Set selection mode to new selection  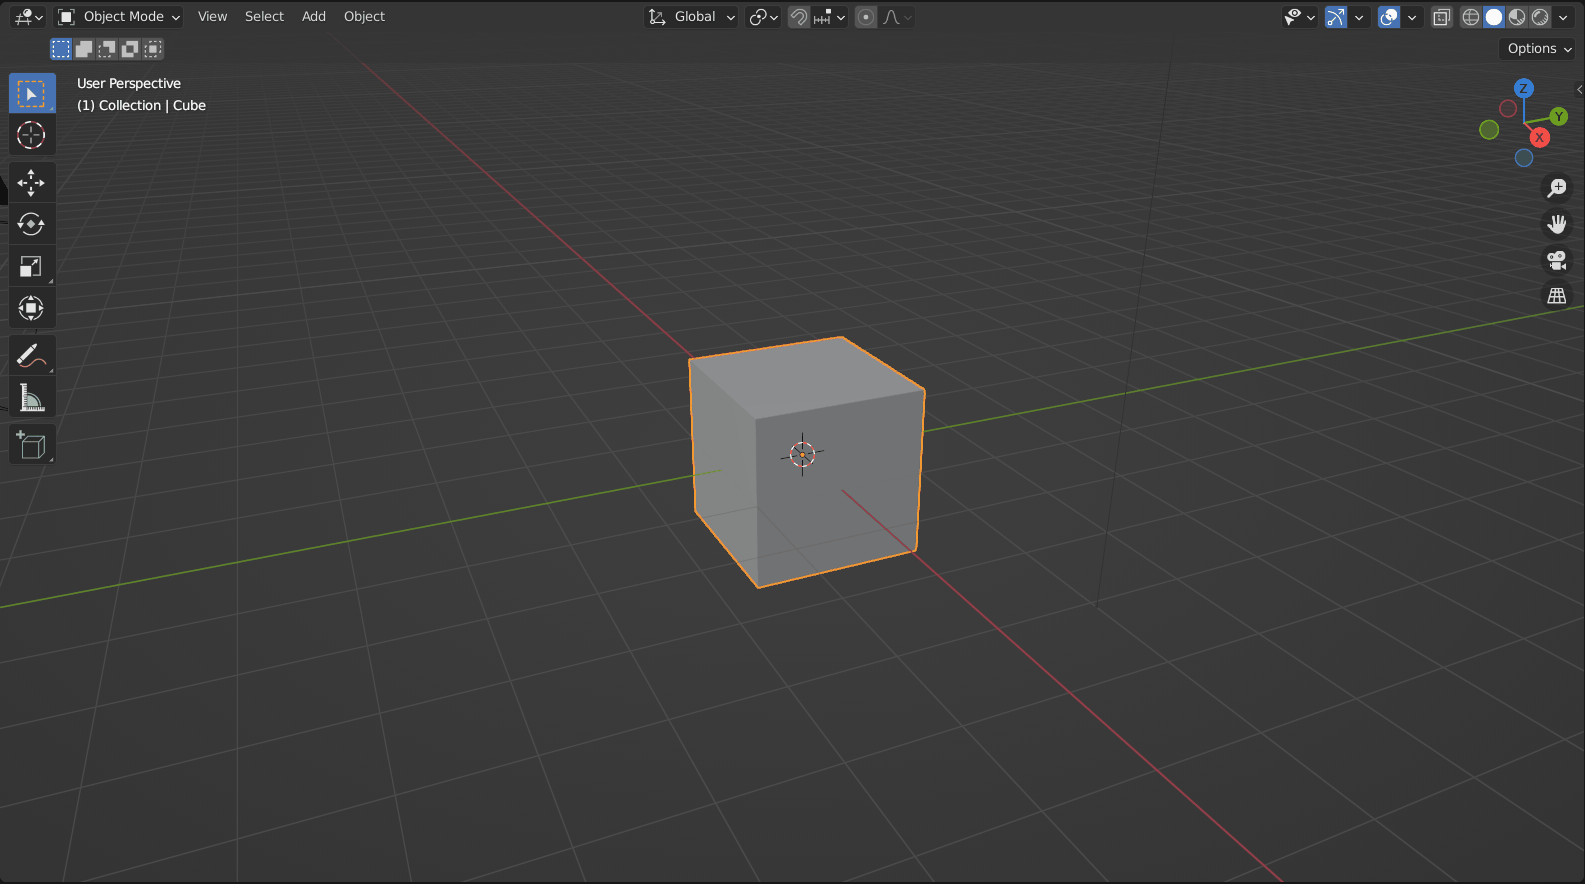(x=61, y=48)
